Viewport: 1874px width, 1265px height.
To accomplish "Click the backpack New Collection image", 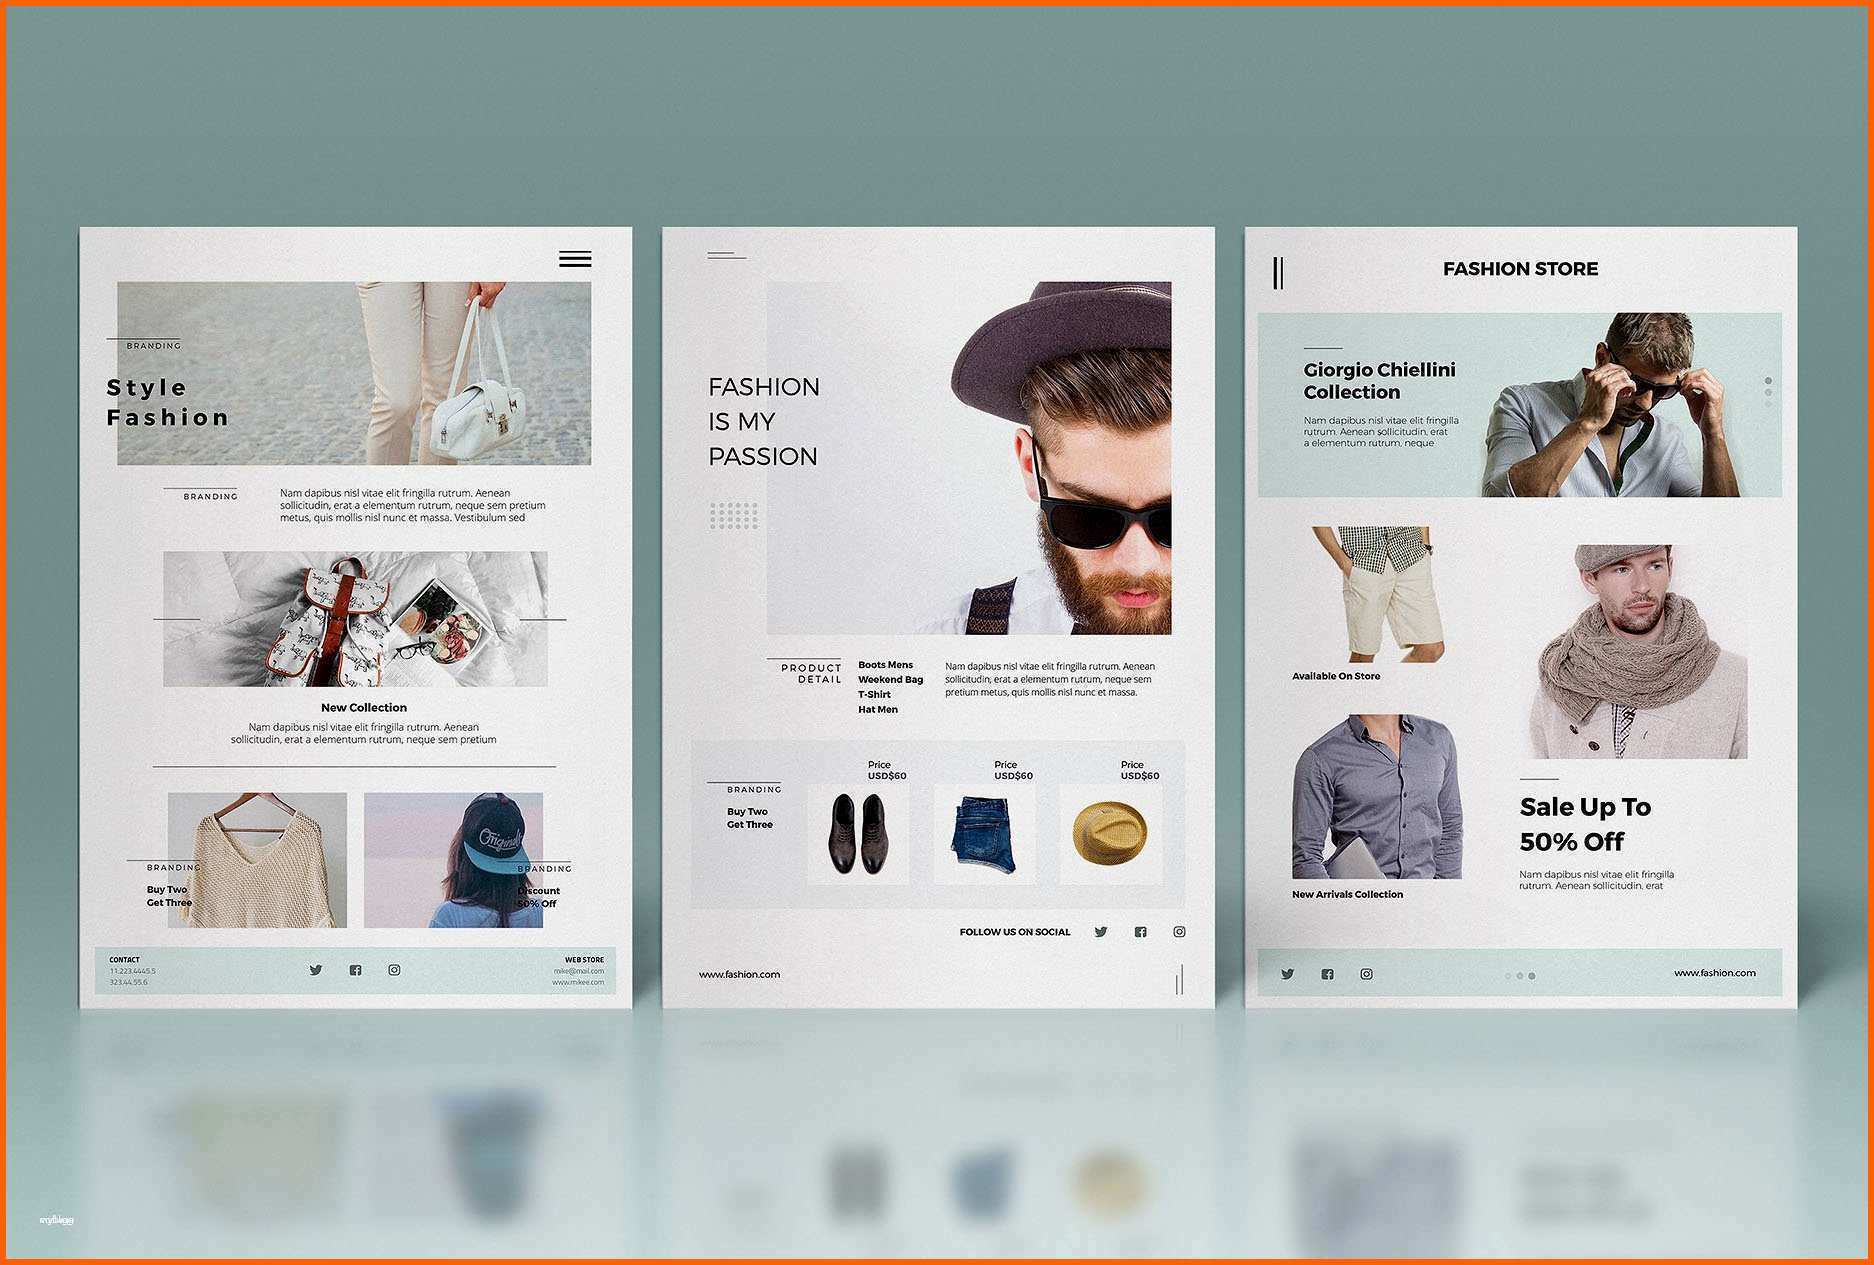I will (355, 619).
